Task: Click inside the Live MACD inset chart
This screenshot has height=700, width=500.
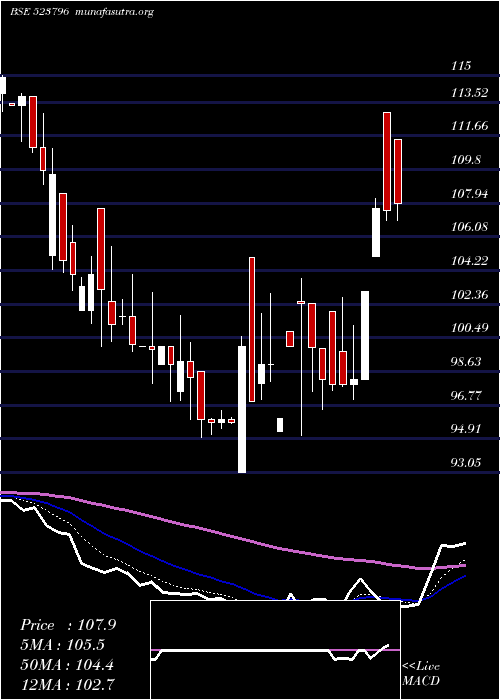Action: pyautogui.click(x=275, y=650)
